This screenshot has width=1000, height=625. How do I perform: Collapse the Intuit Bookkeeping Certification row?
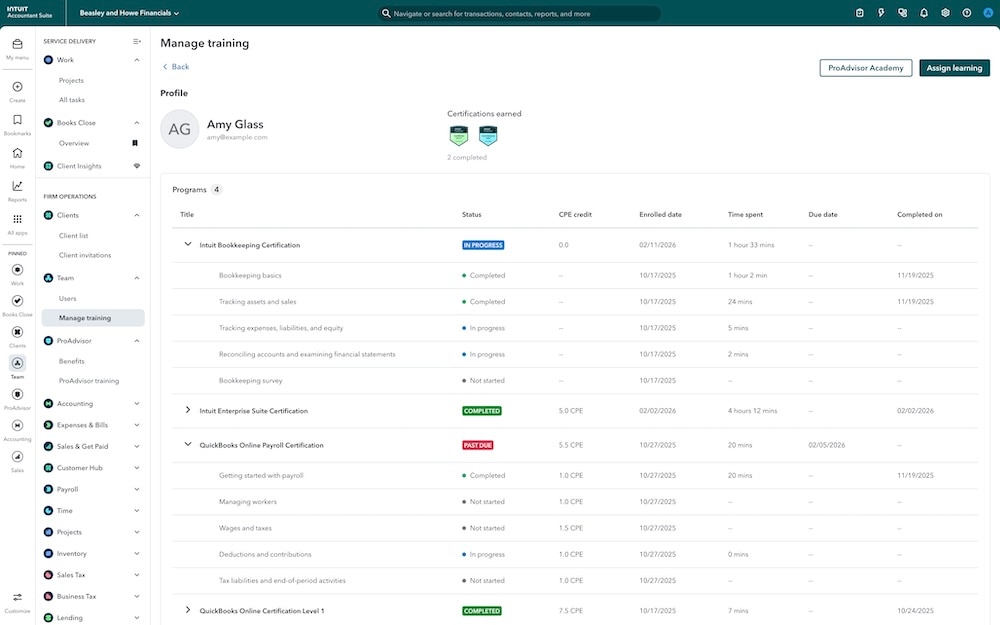point(187,244)
